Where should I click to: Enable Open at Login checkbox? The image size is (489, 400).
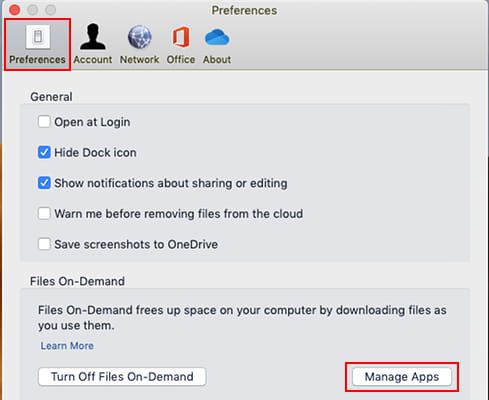coord(44,122)
